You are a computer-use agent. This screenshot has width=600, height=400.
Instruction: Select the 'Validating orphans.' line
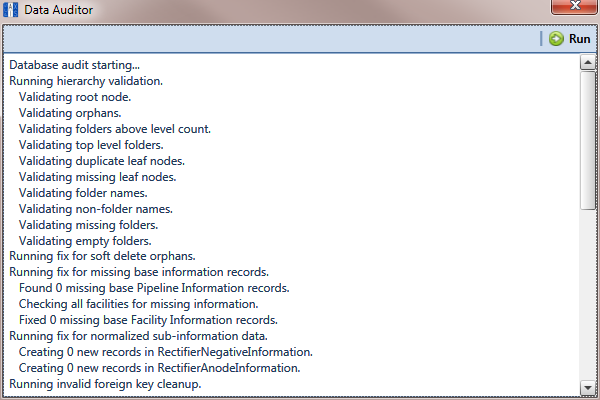(70, 113)
